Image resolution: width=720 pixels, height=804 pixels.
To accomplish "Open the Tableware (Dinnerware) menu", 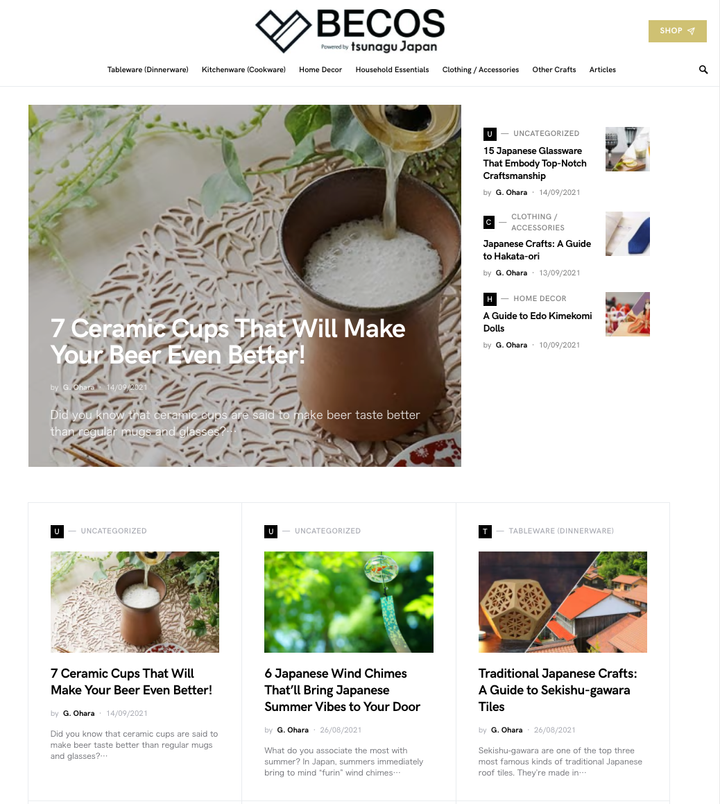I will (x=148, y=70).
